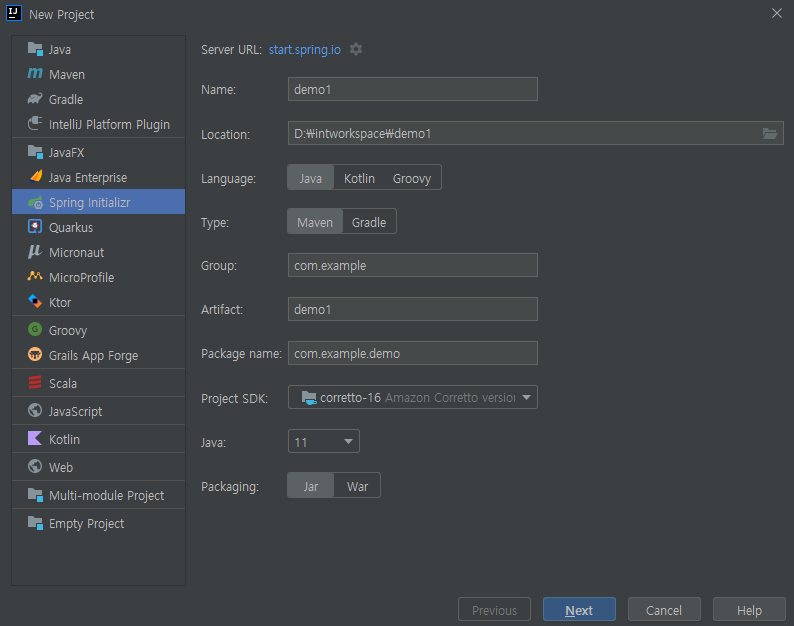Click the Artifact input field
This screenshot has width=794, height=626.
click(x=413, y=309)
